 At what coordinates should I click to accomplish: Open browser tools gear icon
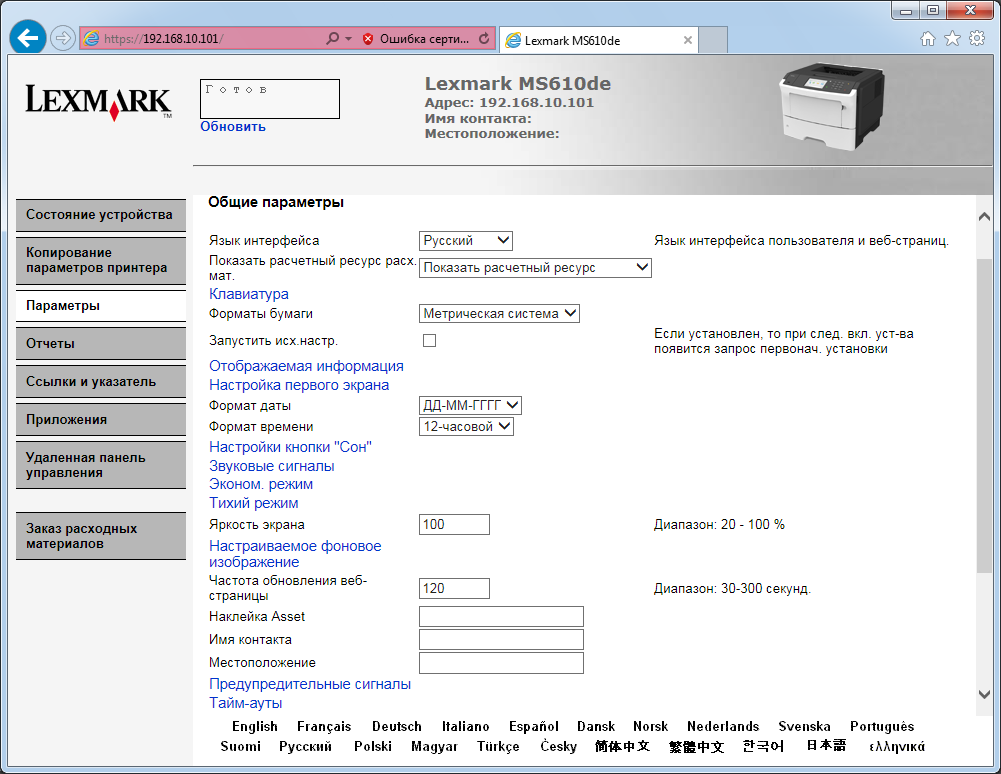pyautogui.click(x=977, y=38)
